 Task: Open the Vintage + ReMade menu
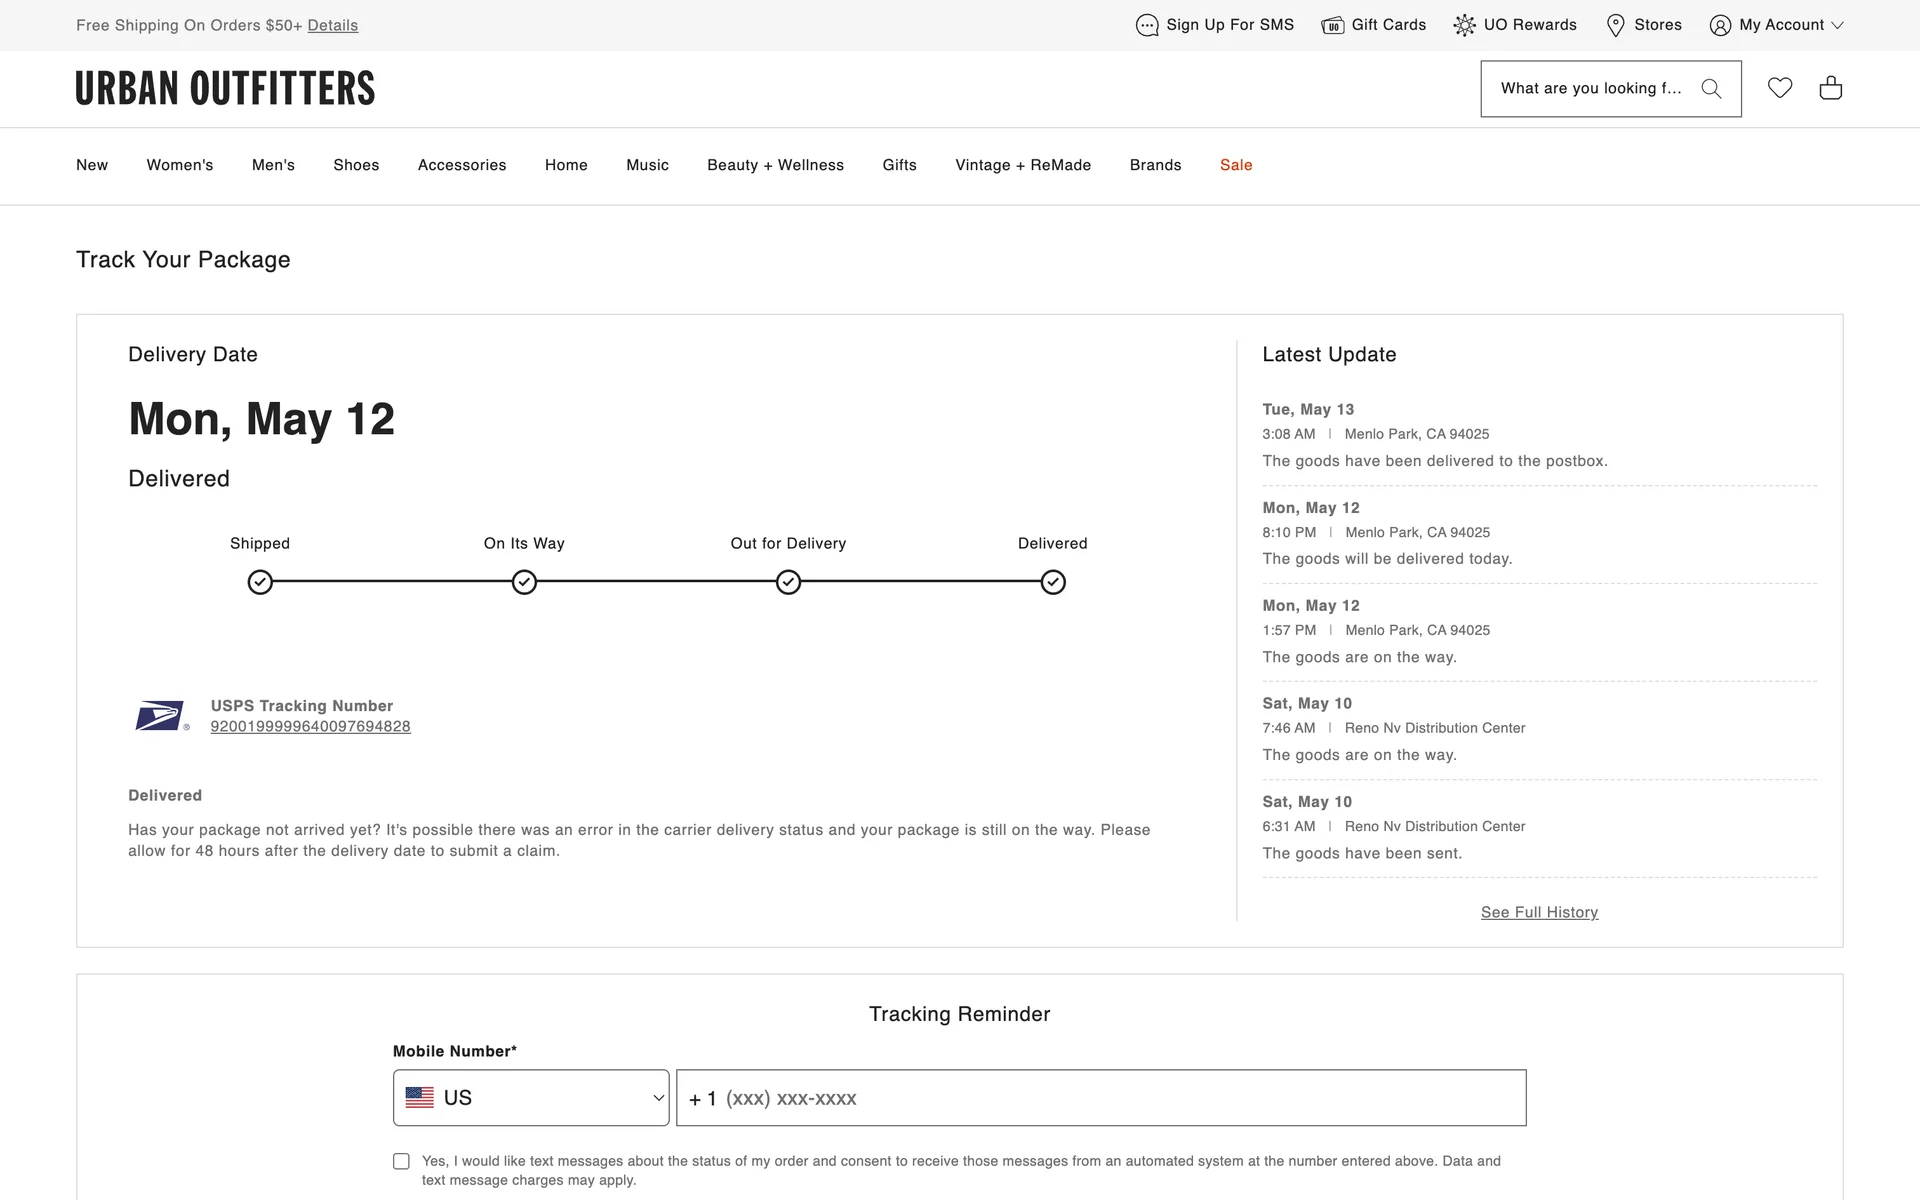[1023, 165]
